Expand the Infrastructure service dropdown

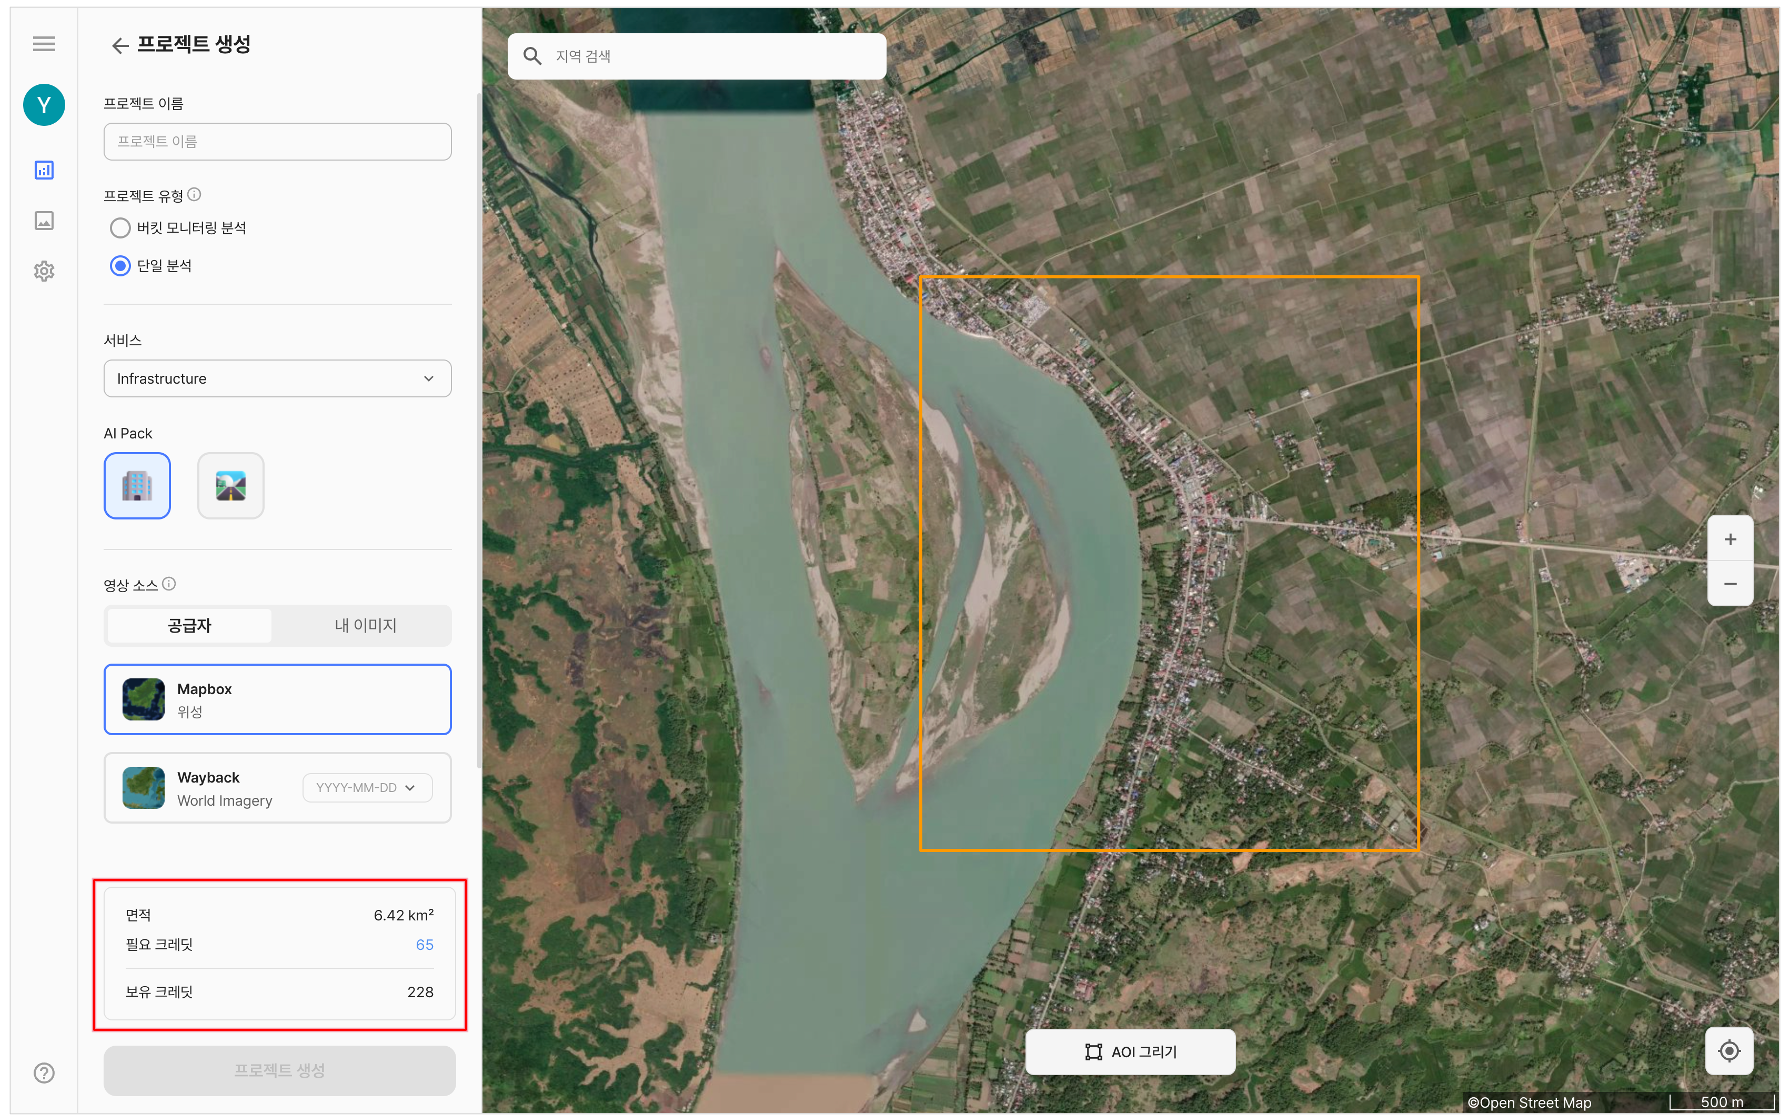click(x=278, y=379)
